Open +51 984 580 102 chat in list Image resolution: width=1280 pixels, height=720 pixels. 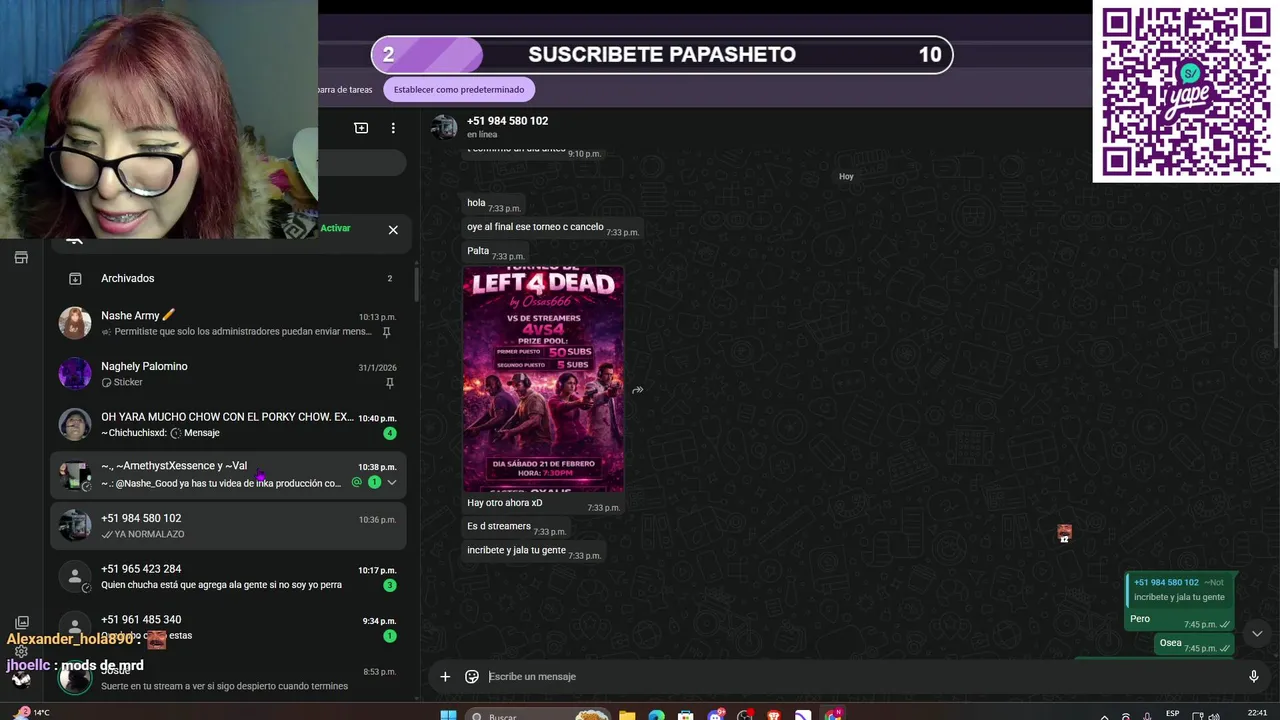point(230,525)
